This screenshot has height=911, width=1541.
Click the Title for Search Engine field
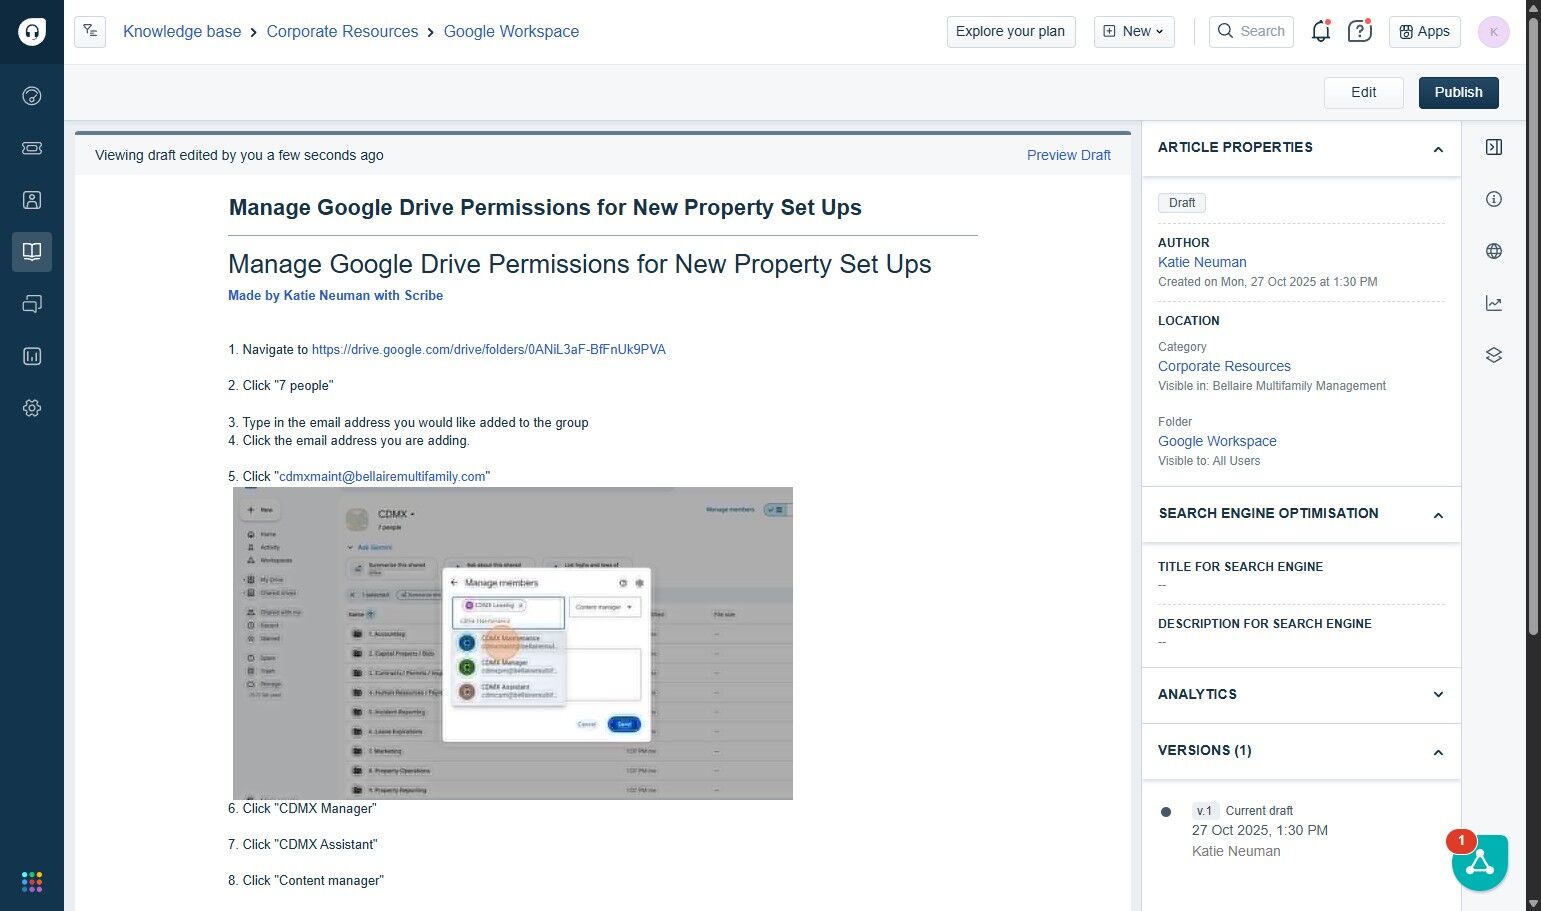click(x=1301, y=576)
